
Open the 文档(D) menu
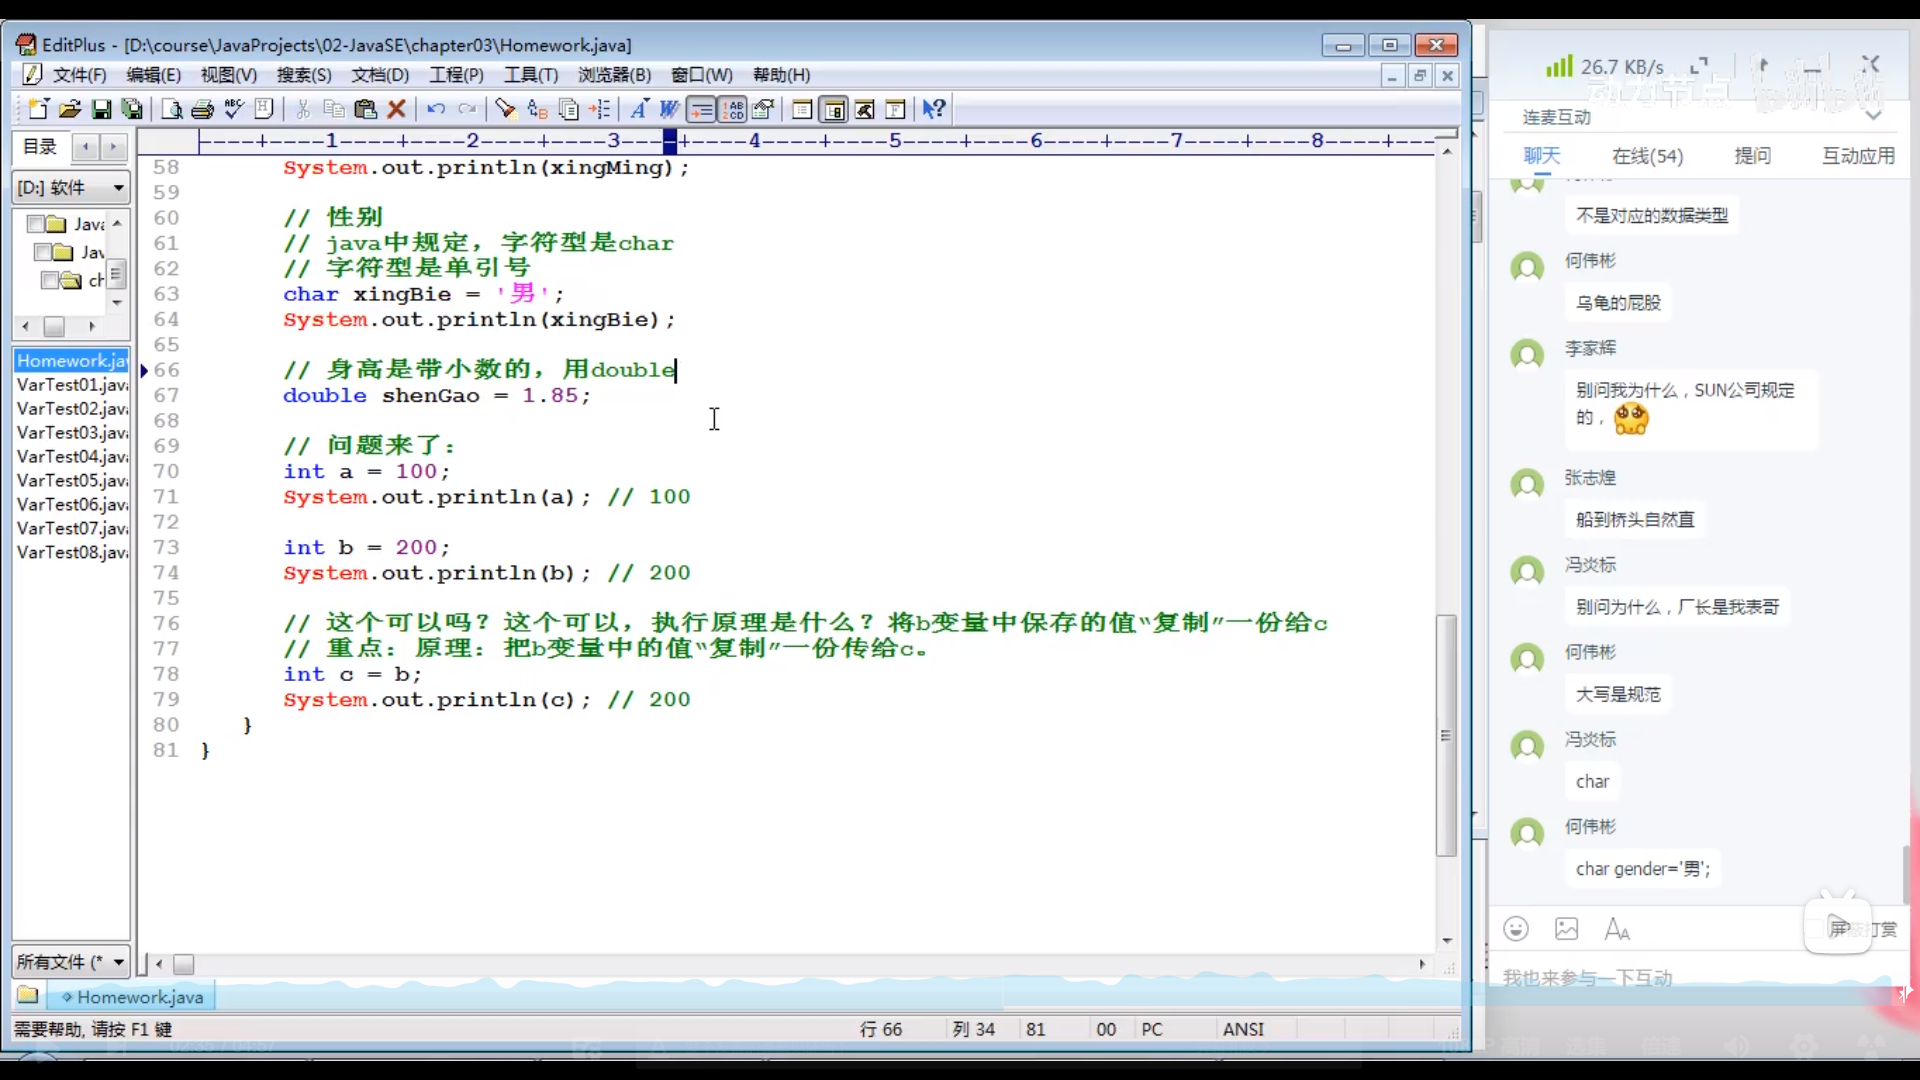(x=379, y=75)
